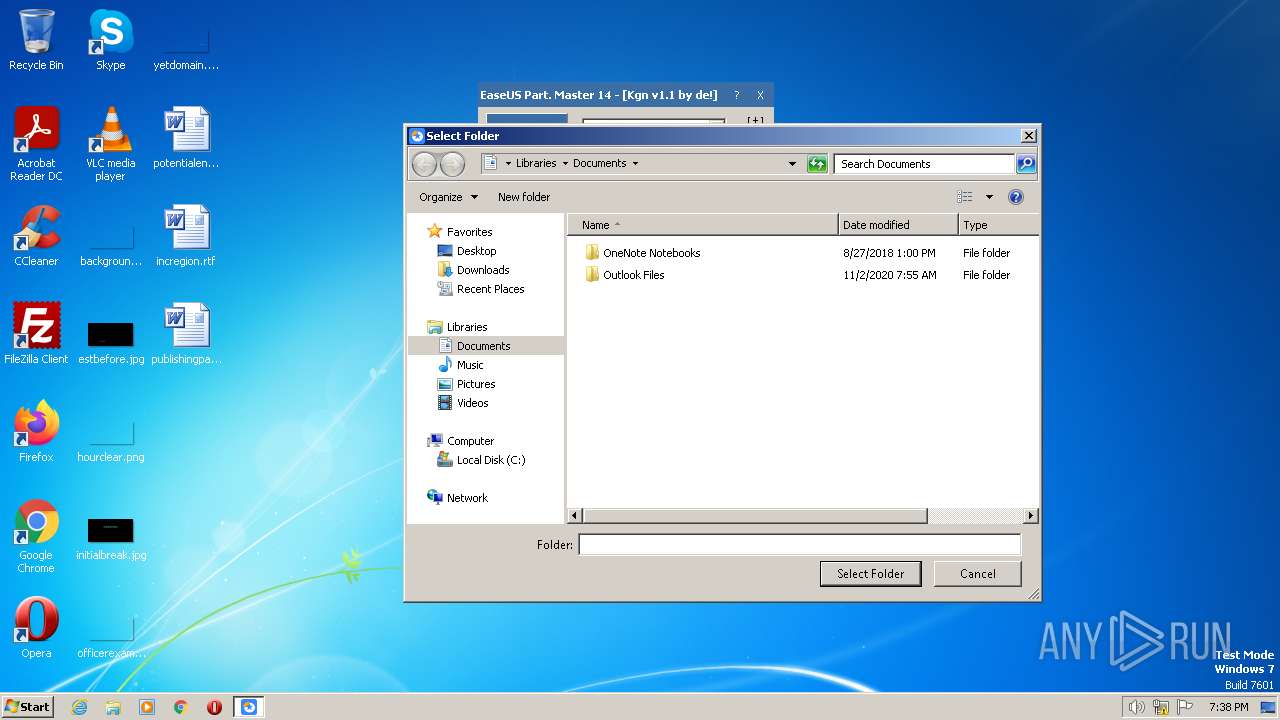Sort by Date modified column header
The width and height of the screenshot is (1280, 720).
coord(898,225)
